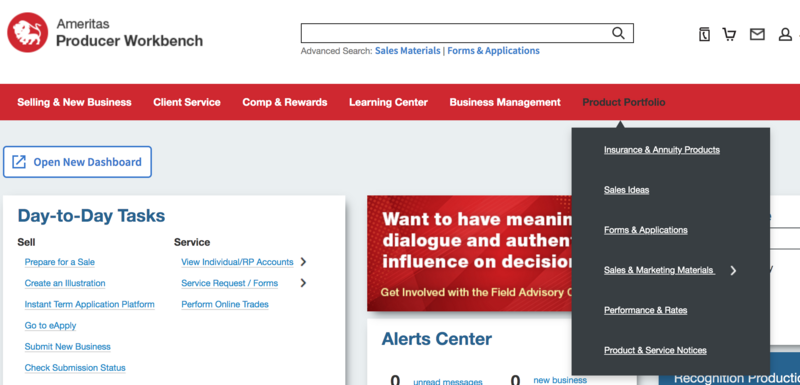The image size is (800, 385).
Task: Expand chevron next to Service Request / Forms
Action: pyautogui.click(x=303, y=283)
